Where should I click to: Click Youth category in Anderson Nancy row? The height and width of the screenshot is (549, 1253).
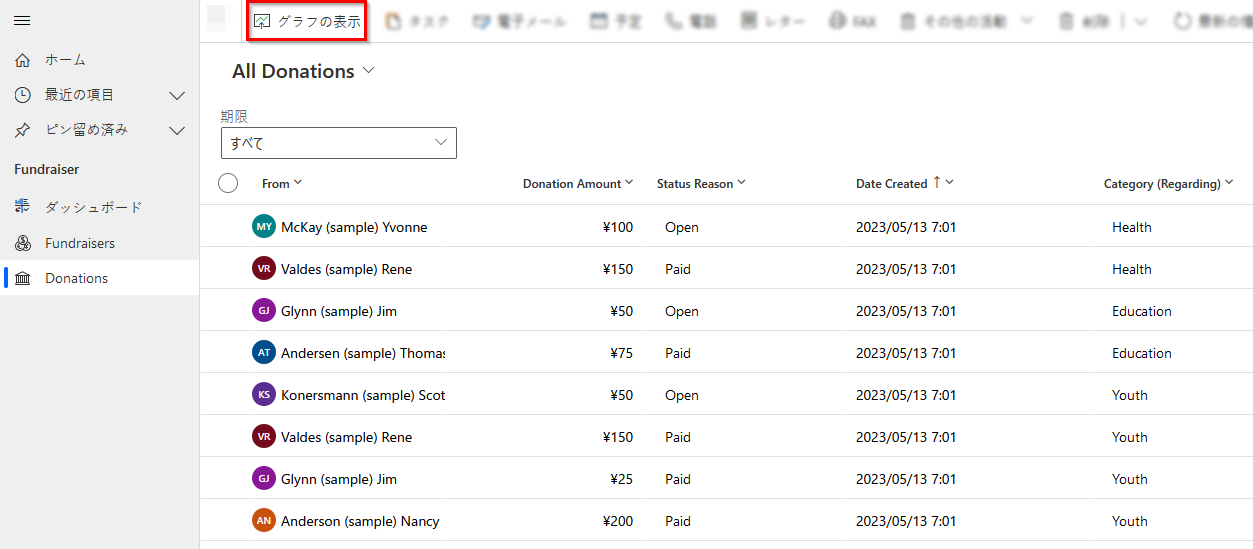pos(1130,521)
